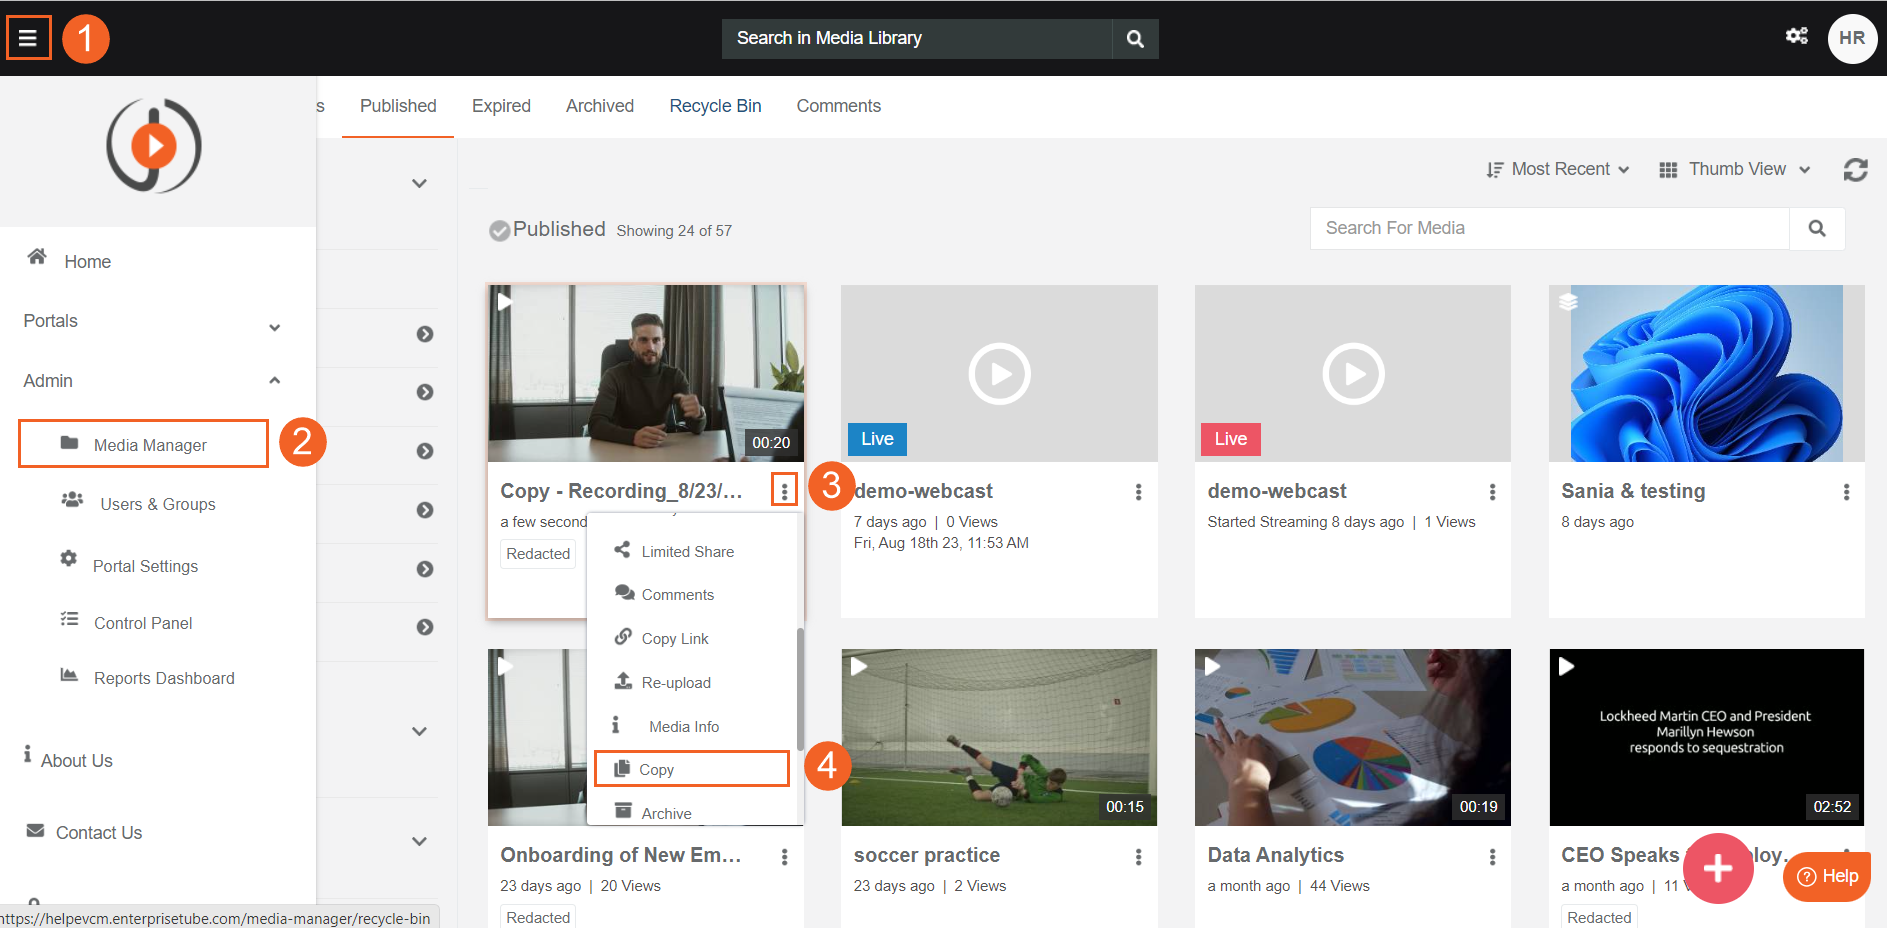This screenshot has width=1887, height=928.
Task: Expand the Most Recent sort dropdown
Action: (x=1558, y=170)
